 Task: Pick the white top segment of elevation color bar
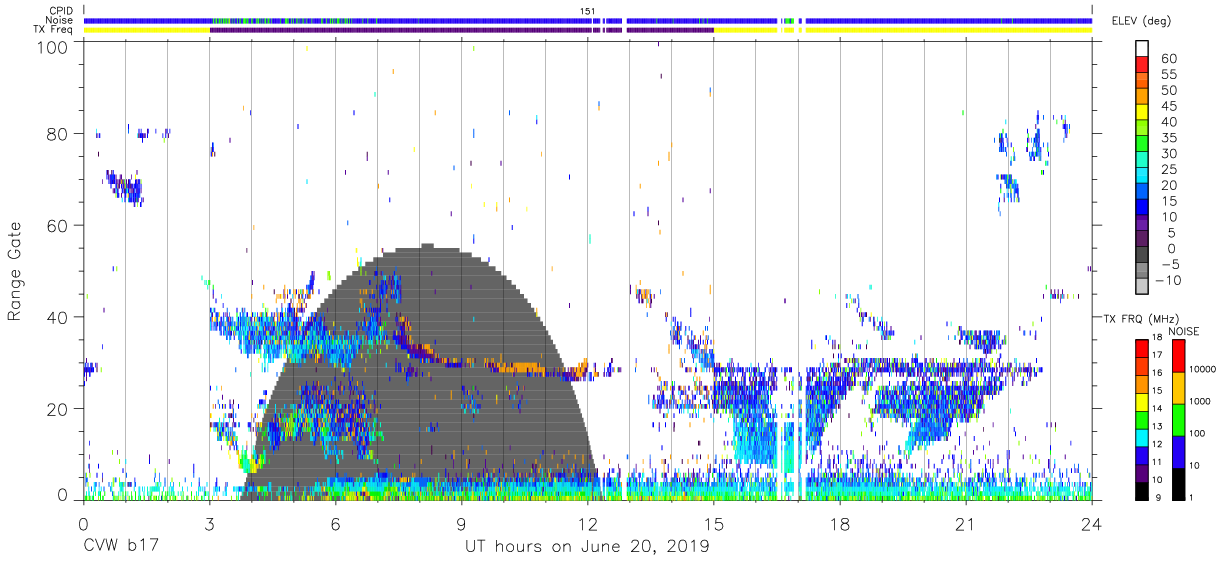pyautogui.click(x=1141, y=48)
